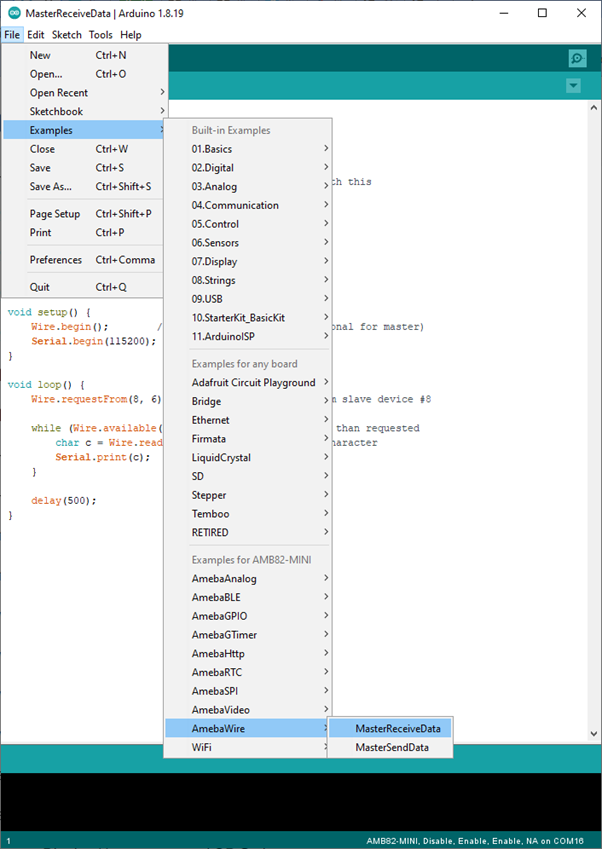Image resolution: width=602 pixels, height=849 pixels.
Task: Expand Open Recent submenu
Action: (59, 93)
